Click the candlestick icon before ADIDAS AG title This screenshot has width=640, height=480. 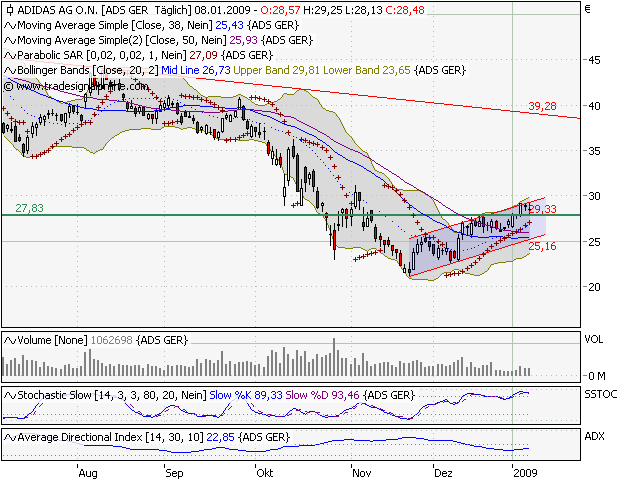pos(10,10)
